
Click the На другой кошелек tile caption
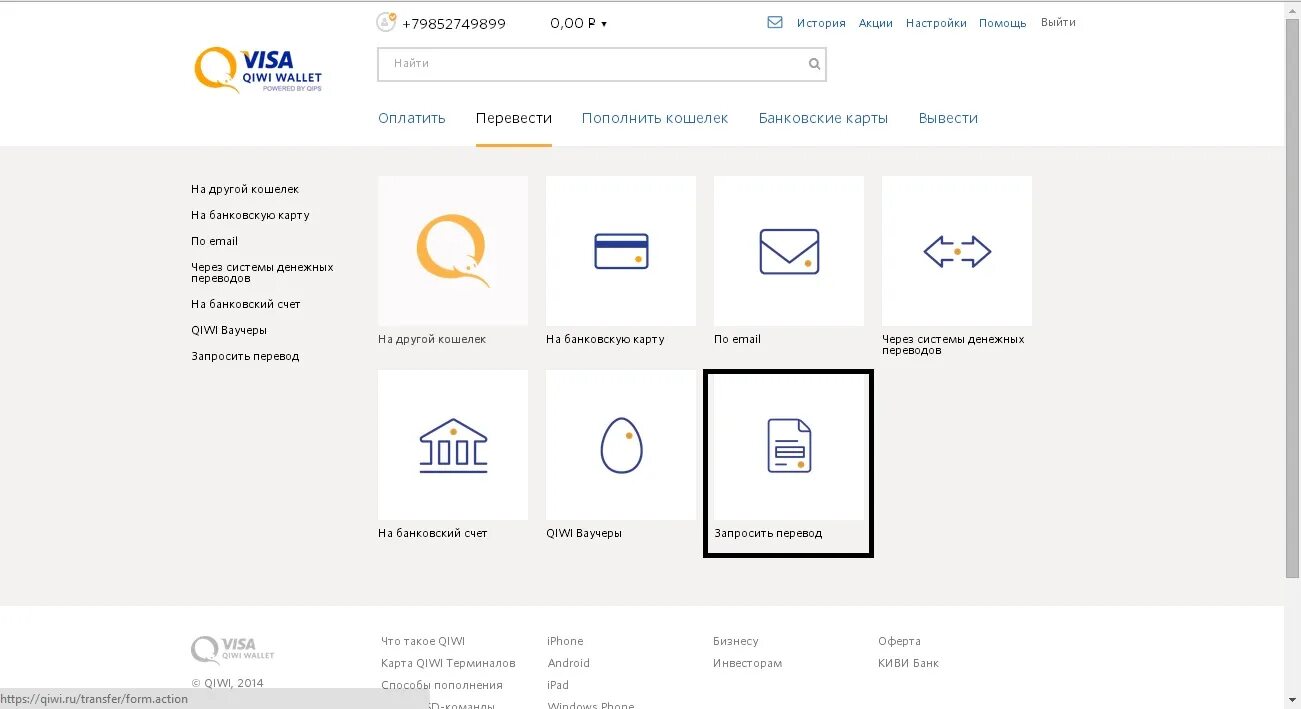click(432, 339)
